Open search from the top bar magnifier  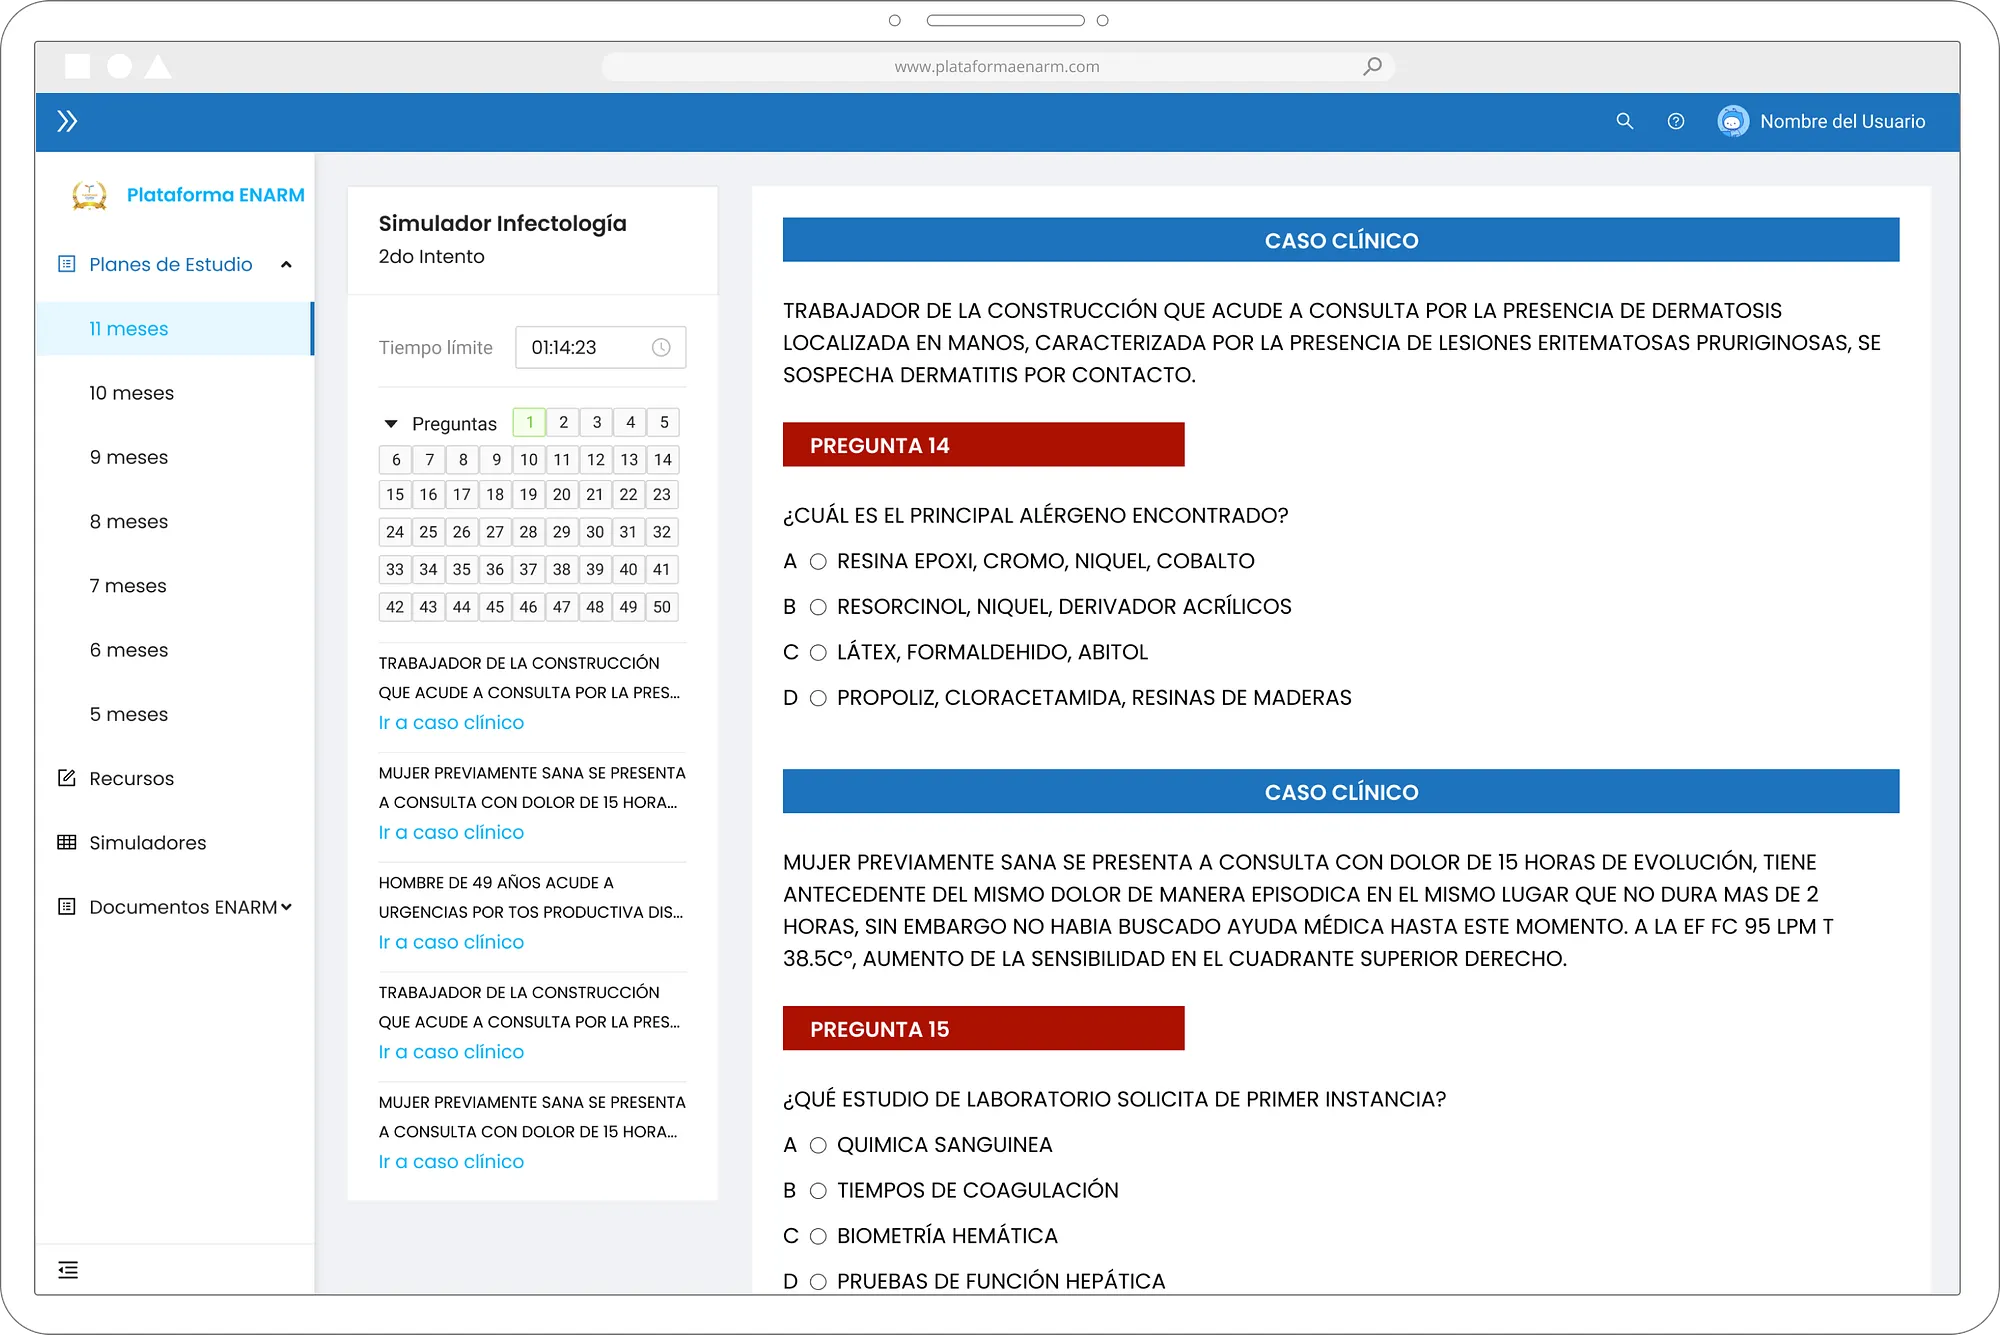(1625, 121)
